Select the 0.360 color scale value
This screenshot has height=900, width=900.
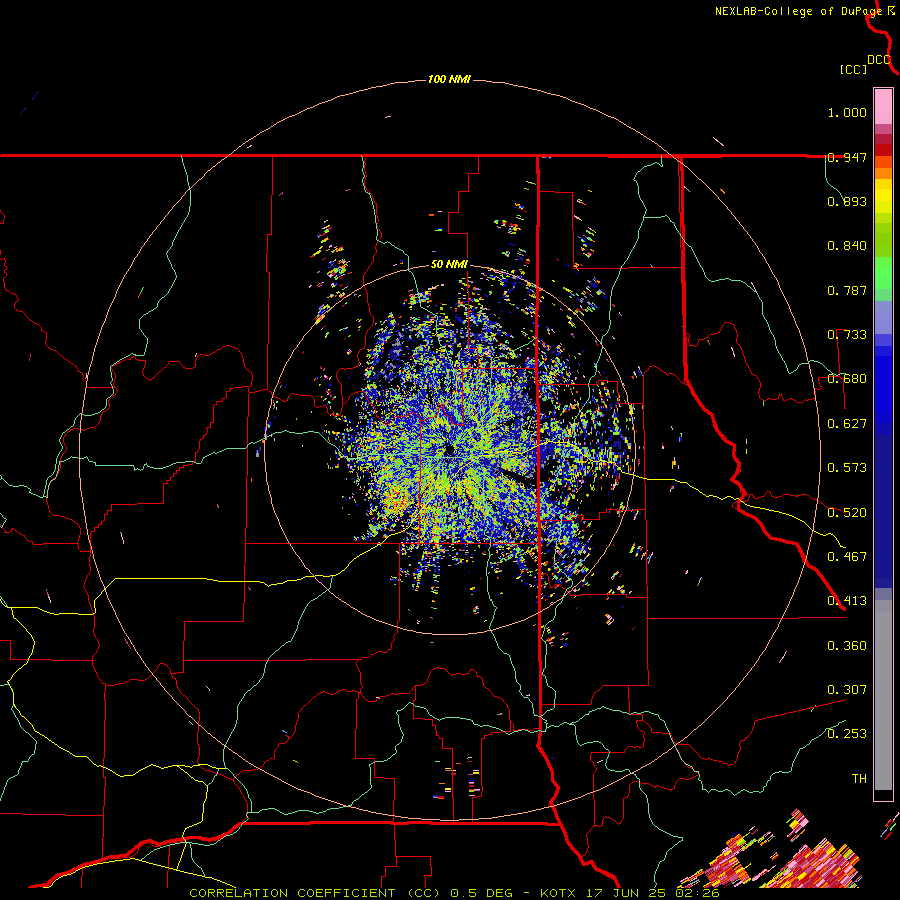point(847,646)
